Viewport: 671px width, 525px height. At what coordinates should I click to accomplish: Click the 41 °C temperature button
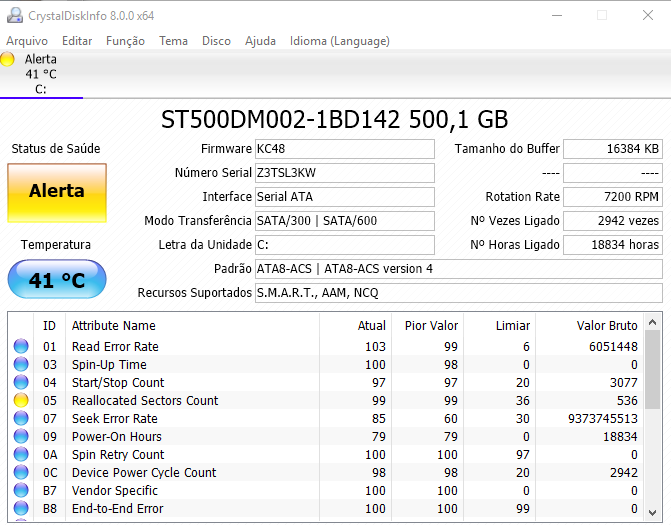[x=57, y=279]
